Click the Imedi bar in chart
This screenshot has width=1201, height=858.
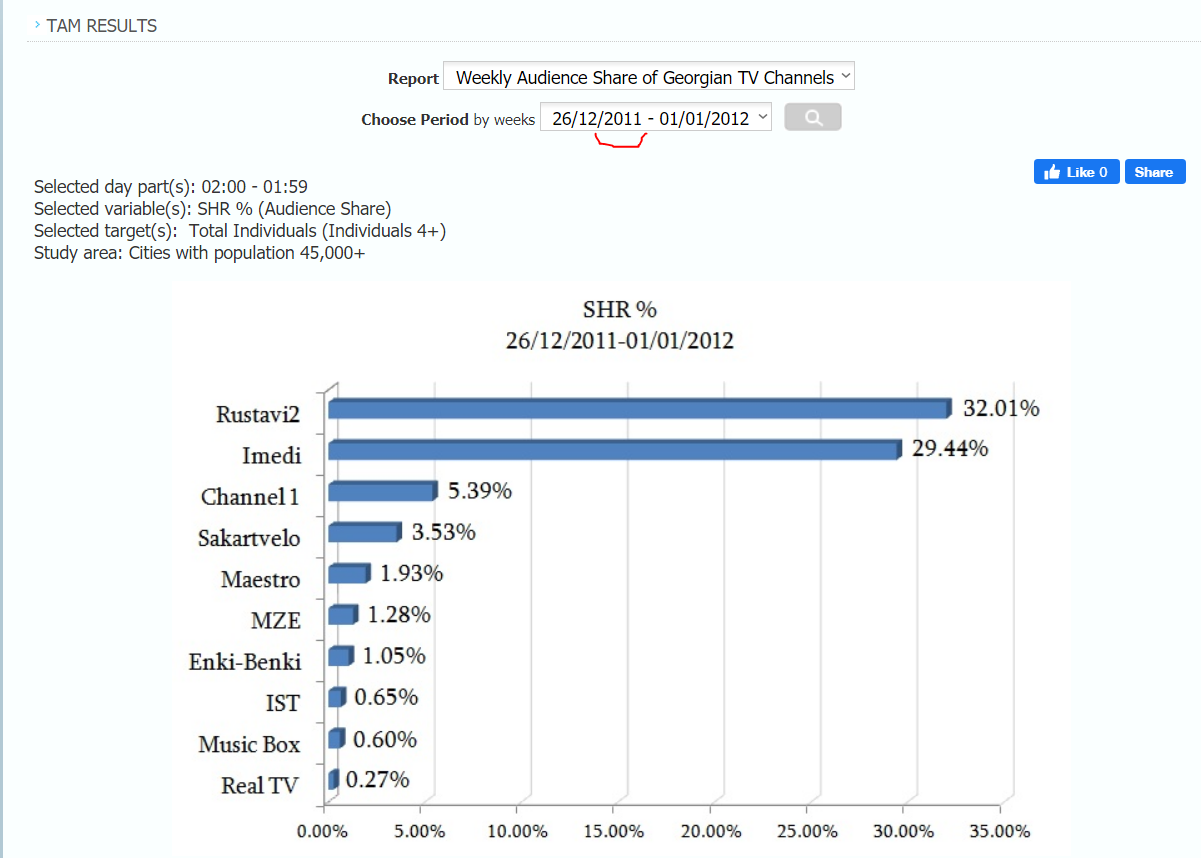pyautogui.click(x=615, y=450)
